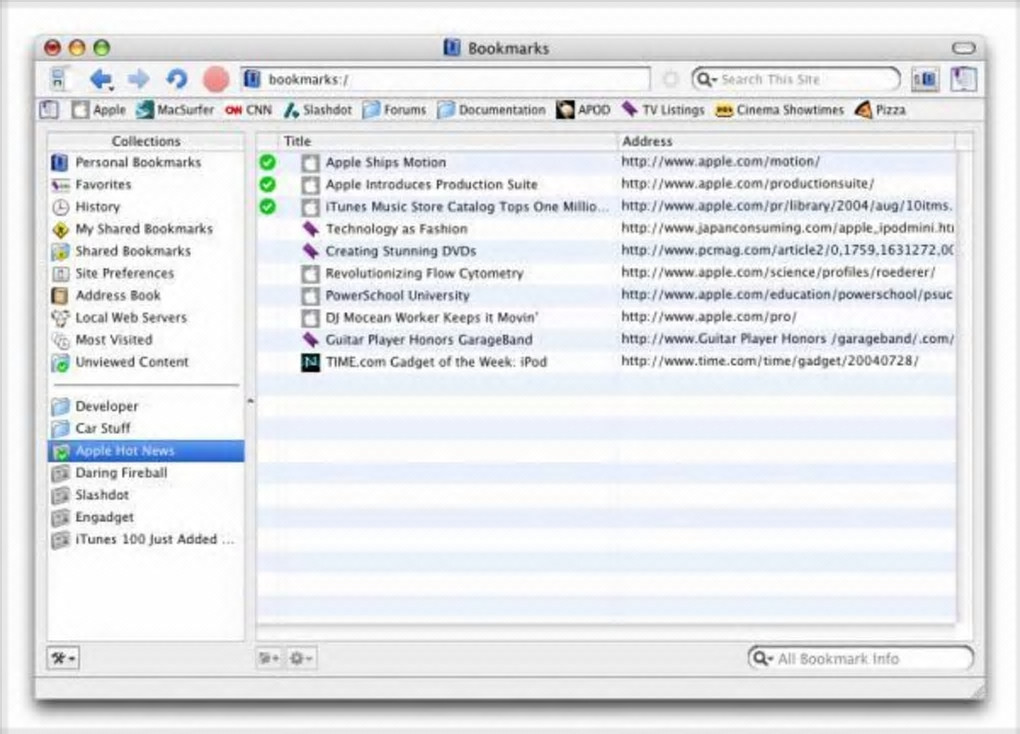1020x734 pixels.
Task: Select the Favorites collection
Action: (146, 185)
